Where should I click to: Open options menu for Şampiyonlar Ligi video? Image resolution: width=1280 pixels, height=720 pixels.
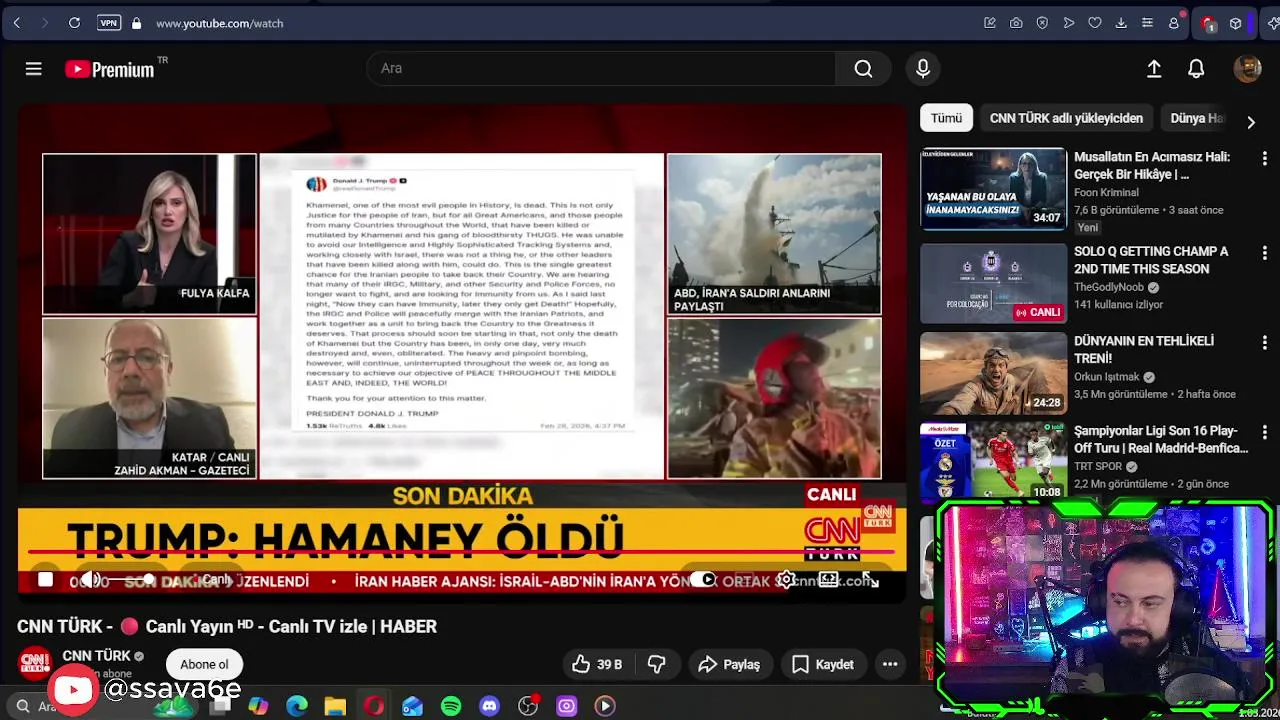coord(1264,432)
